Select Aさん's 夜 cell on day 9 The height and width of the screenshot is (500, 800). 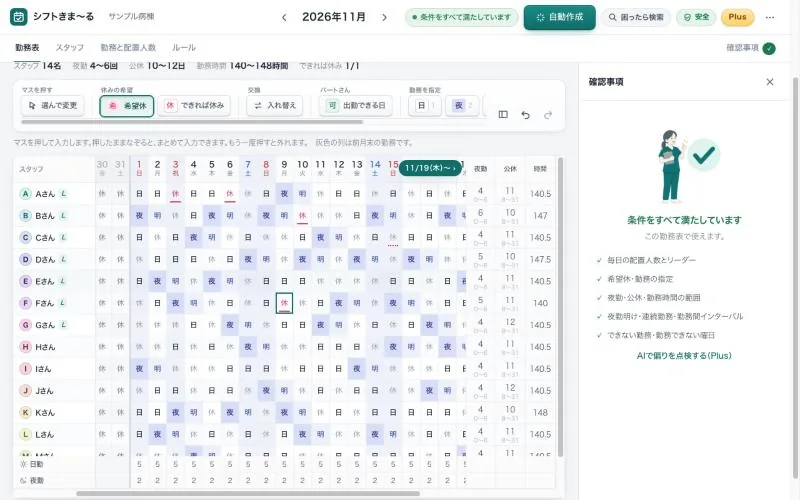(x=284, y=194)
